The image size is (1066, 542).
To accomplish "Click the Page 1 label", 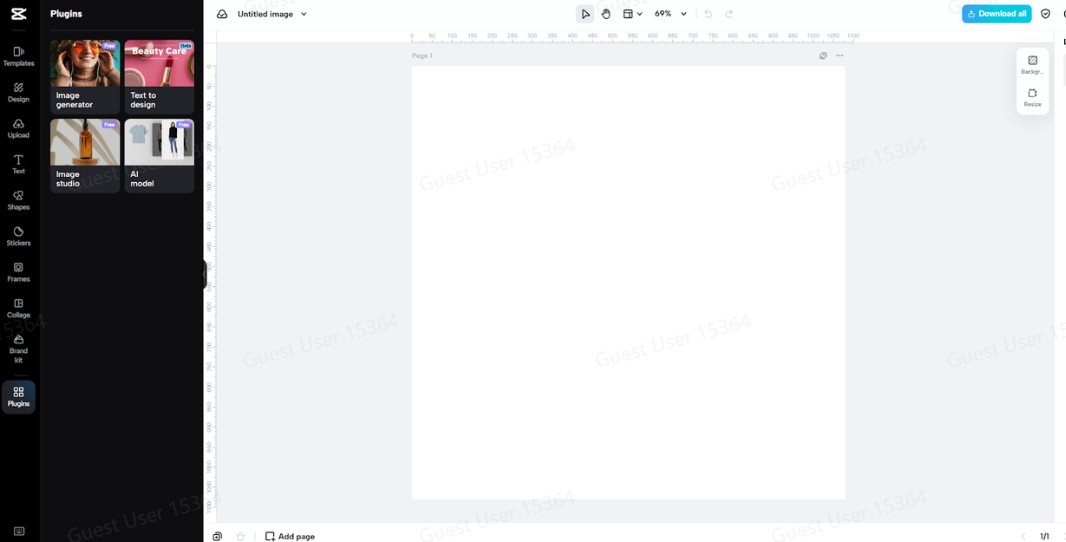I will (422, 56).
